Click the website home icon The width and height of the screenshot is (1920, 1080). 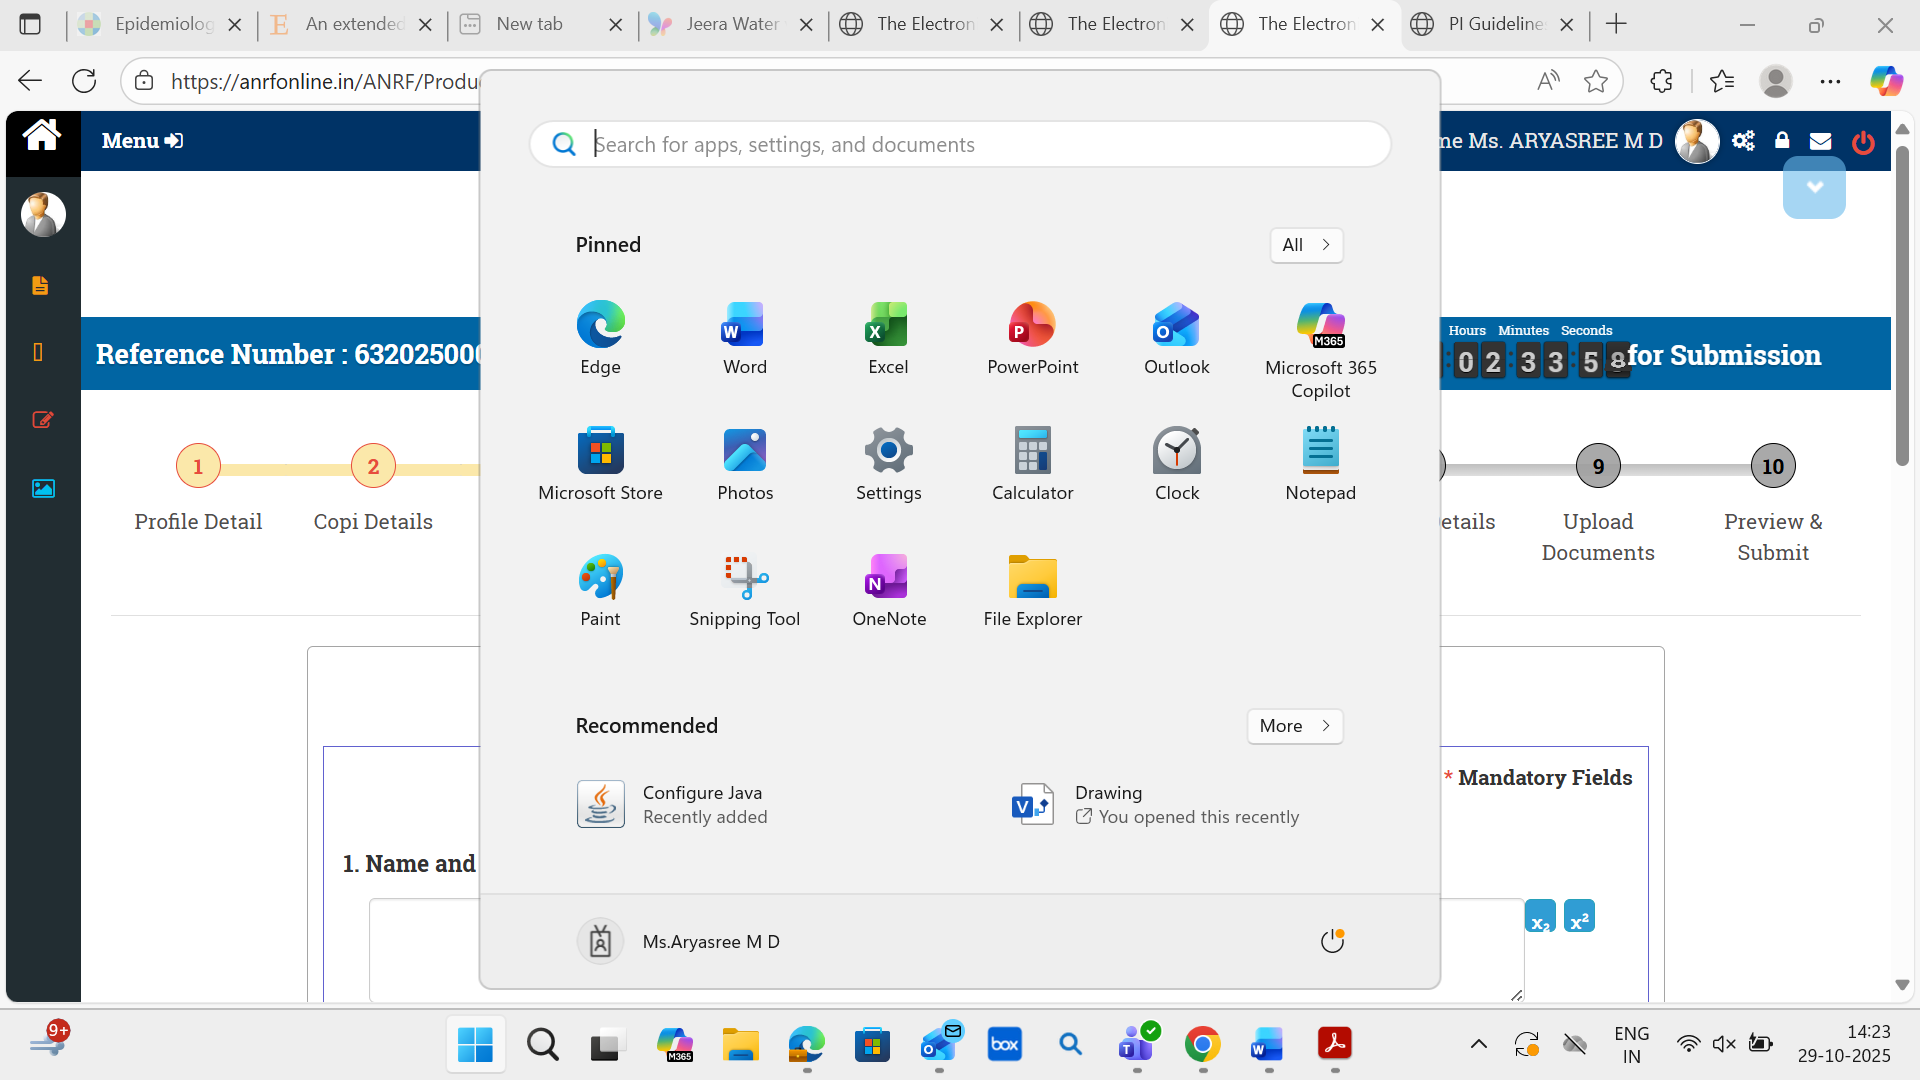tap(42, 135)
